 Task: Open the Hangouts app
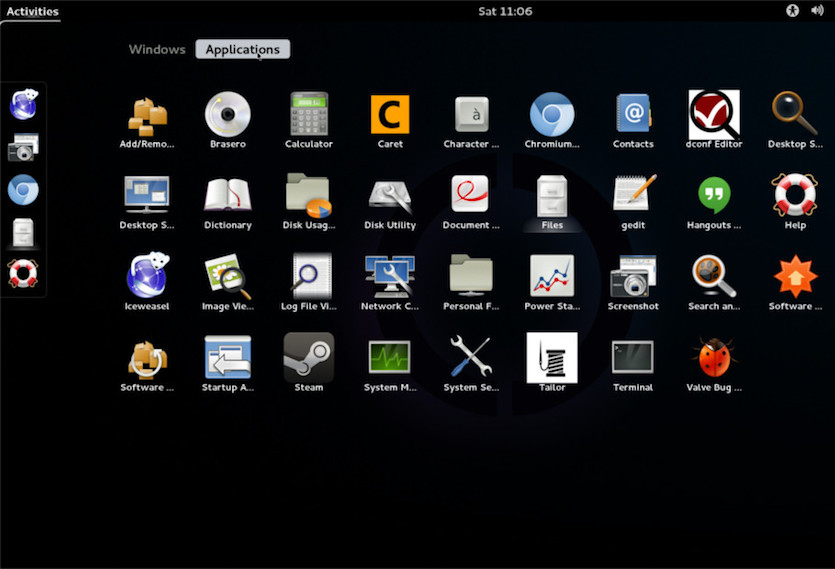(714, 202)
